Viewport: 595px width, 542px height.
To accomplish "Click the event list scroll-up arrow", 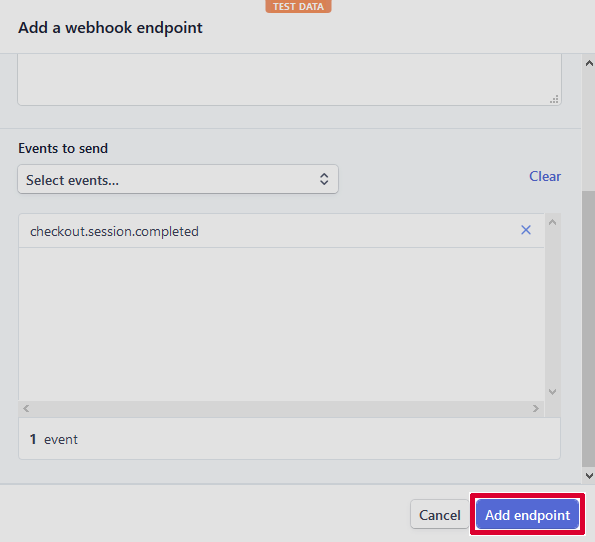I will pyautogui.click(x=552, y=222).
